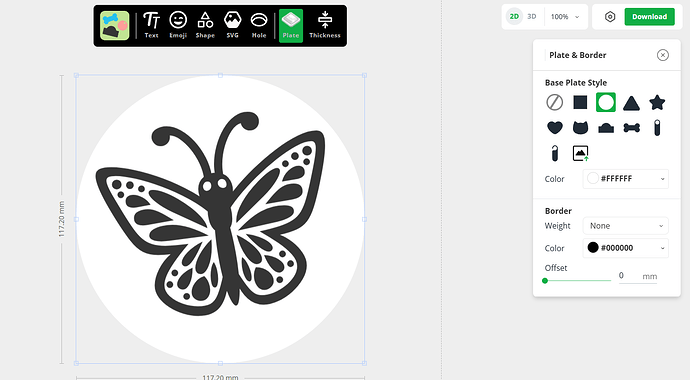Viewport: 690px width, 380px height.
Task: Select the Hole tool
Action: point(259,26)
